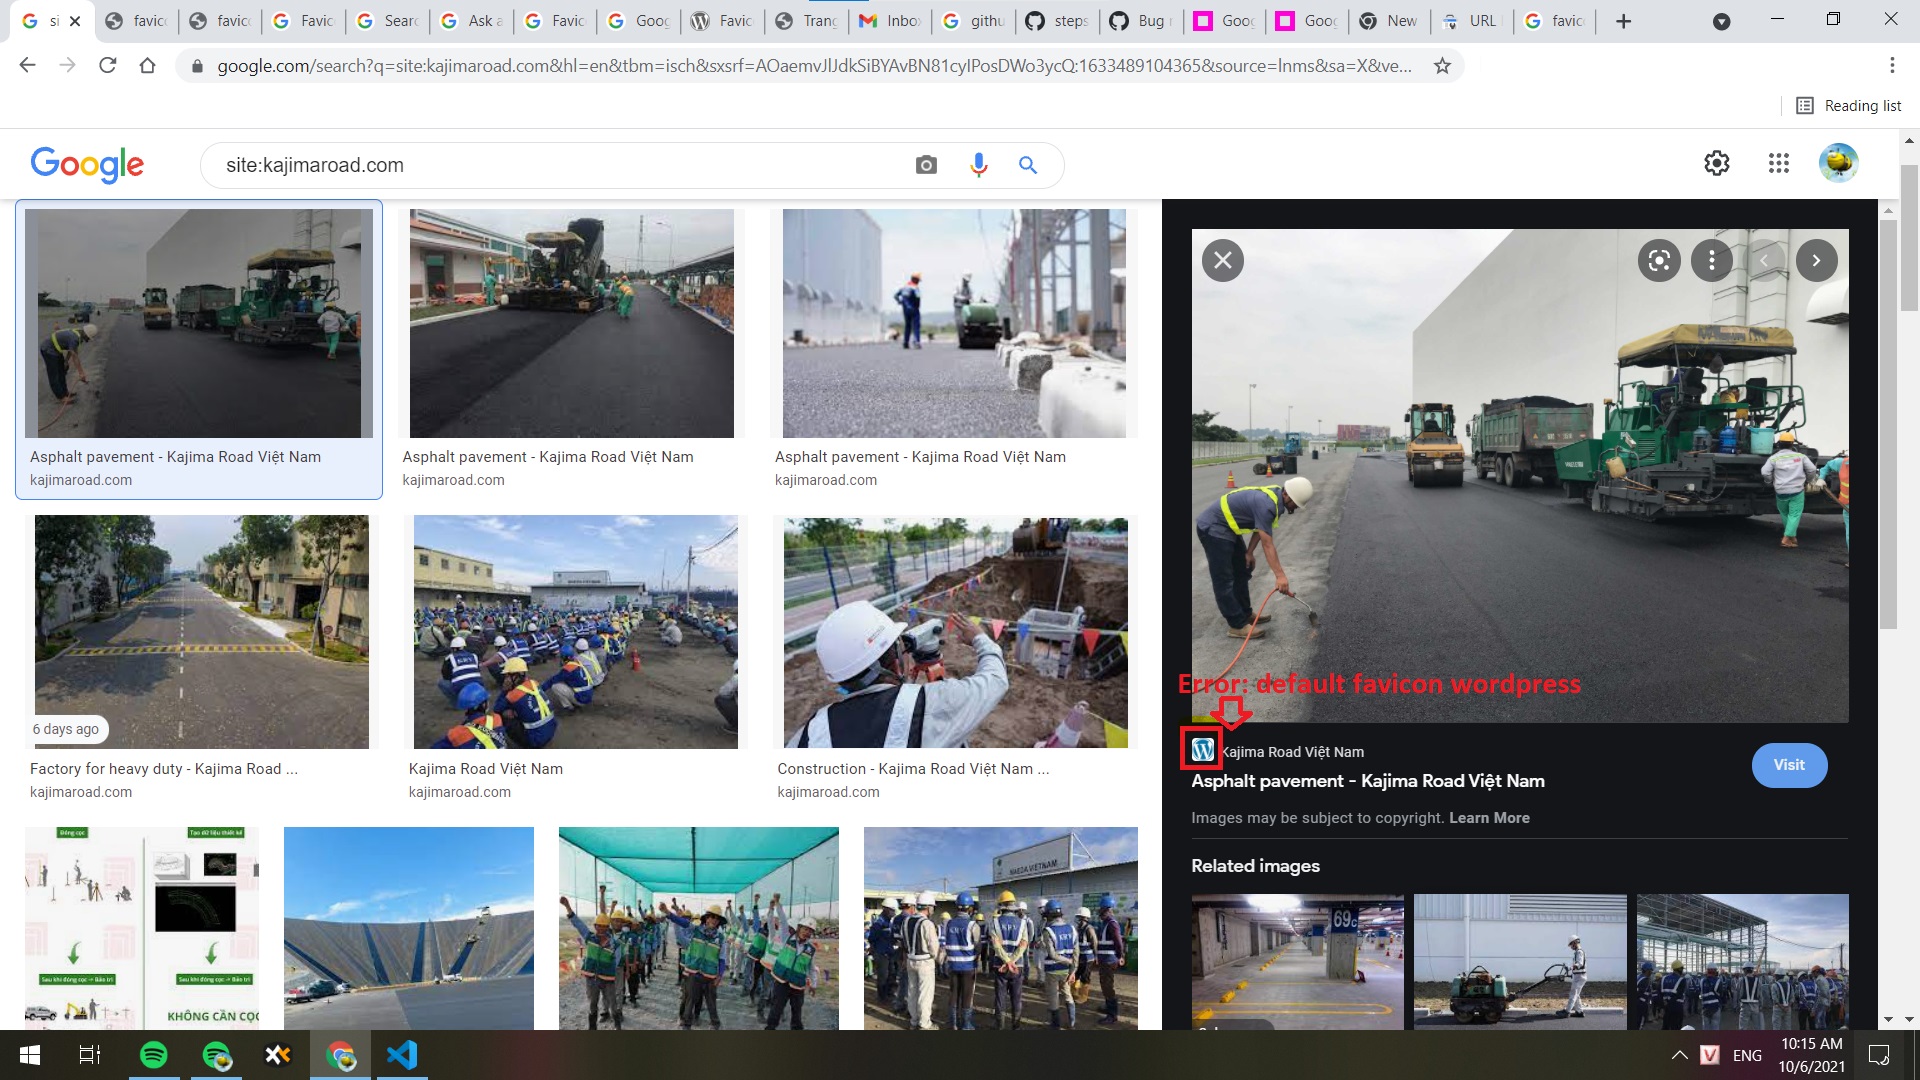
Task: Open the browser home page
Action: [147, 66]
